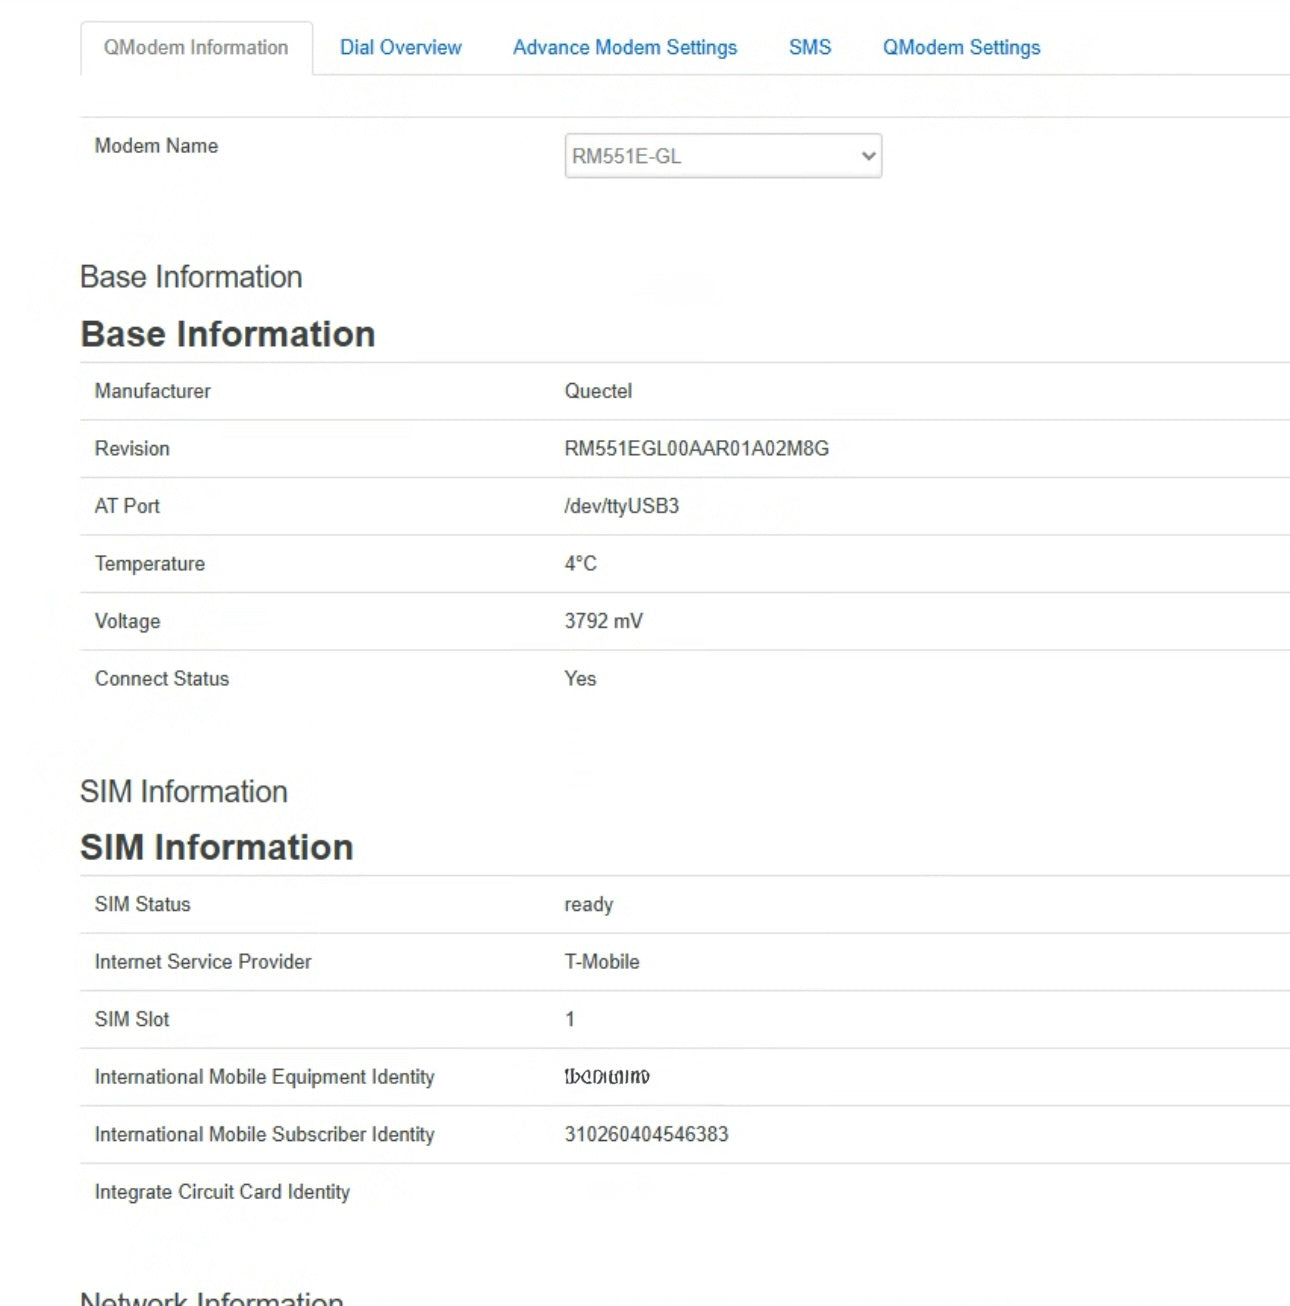1290x1306 pixels.
Task: Click the IMSI number 310260404546383
Action: [x=646, y=1134]
